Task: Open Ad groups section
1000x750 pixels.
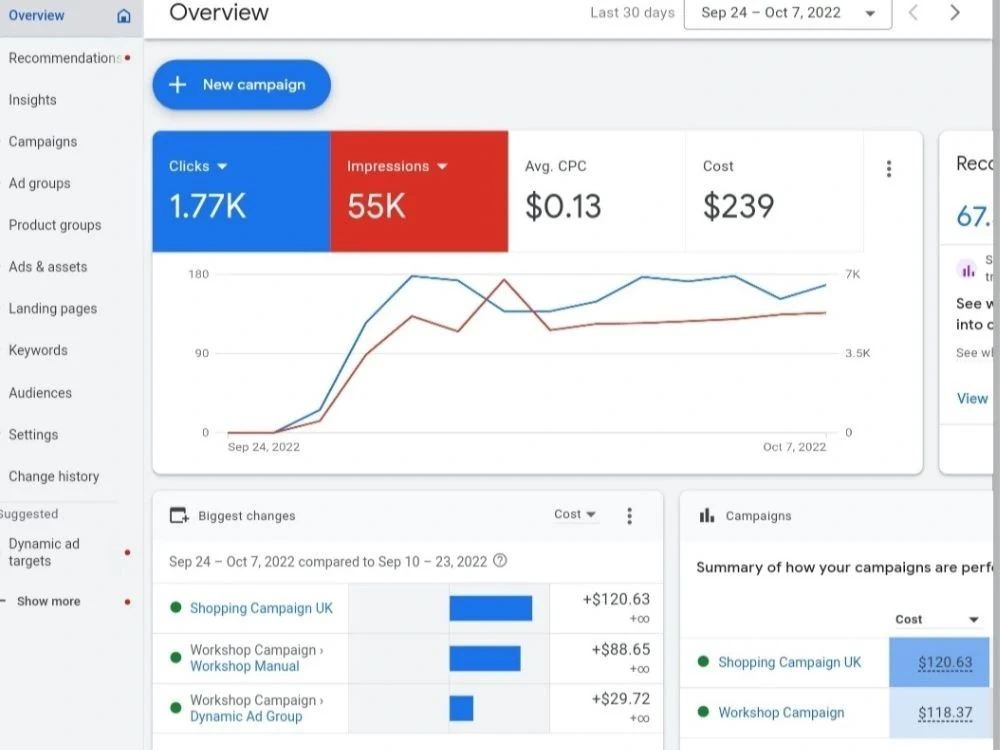Action: (x=40, y=184)
